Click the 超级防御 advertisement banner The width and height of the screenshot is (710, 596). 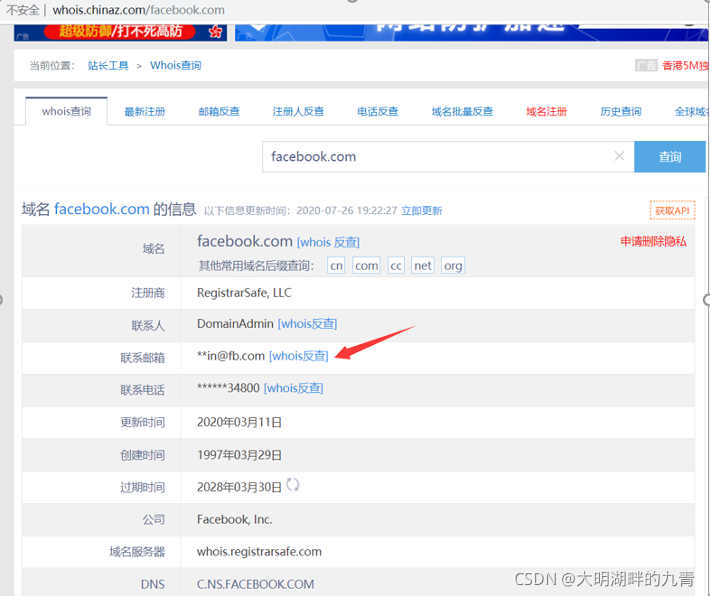pos(120,32)
